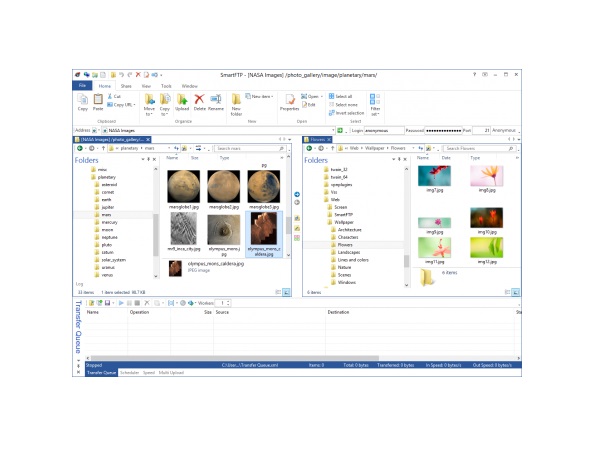Image resolution: width=614 pixels, height=460 pixels.
Task: Click the Destination column header
Action: 338,312
